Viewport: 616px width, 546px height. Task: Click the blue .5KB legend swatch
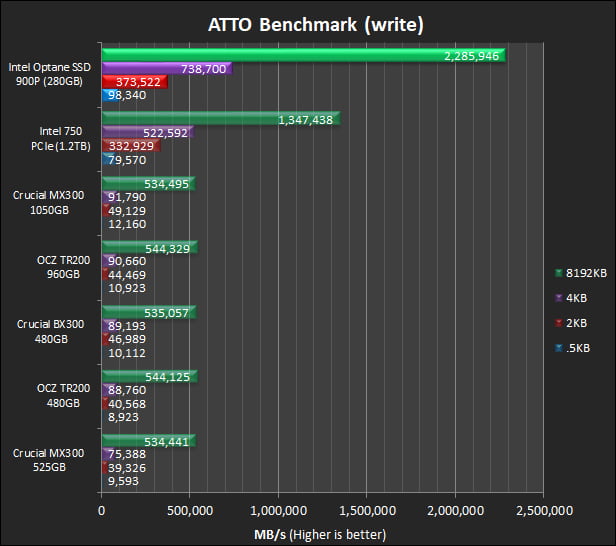coord(559,348)
